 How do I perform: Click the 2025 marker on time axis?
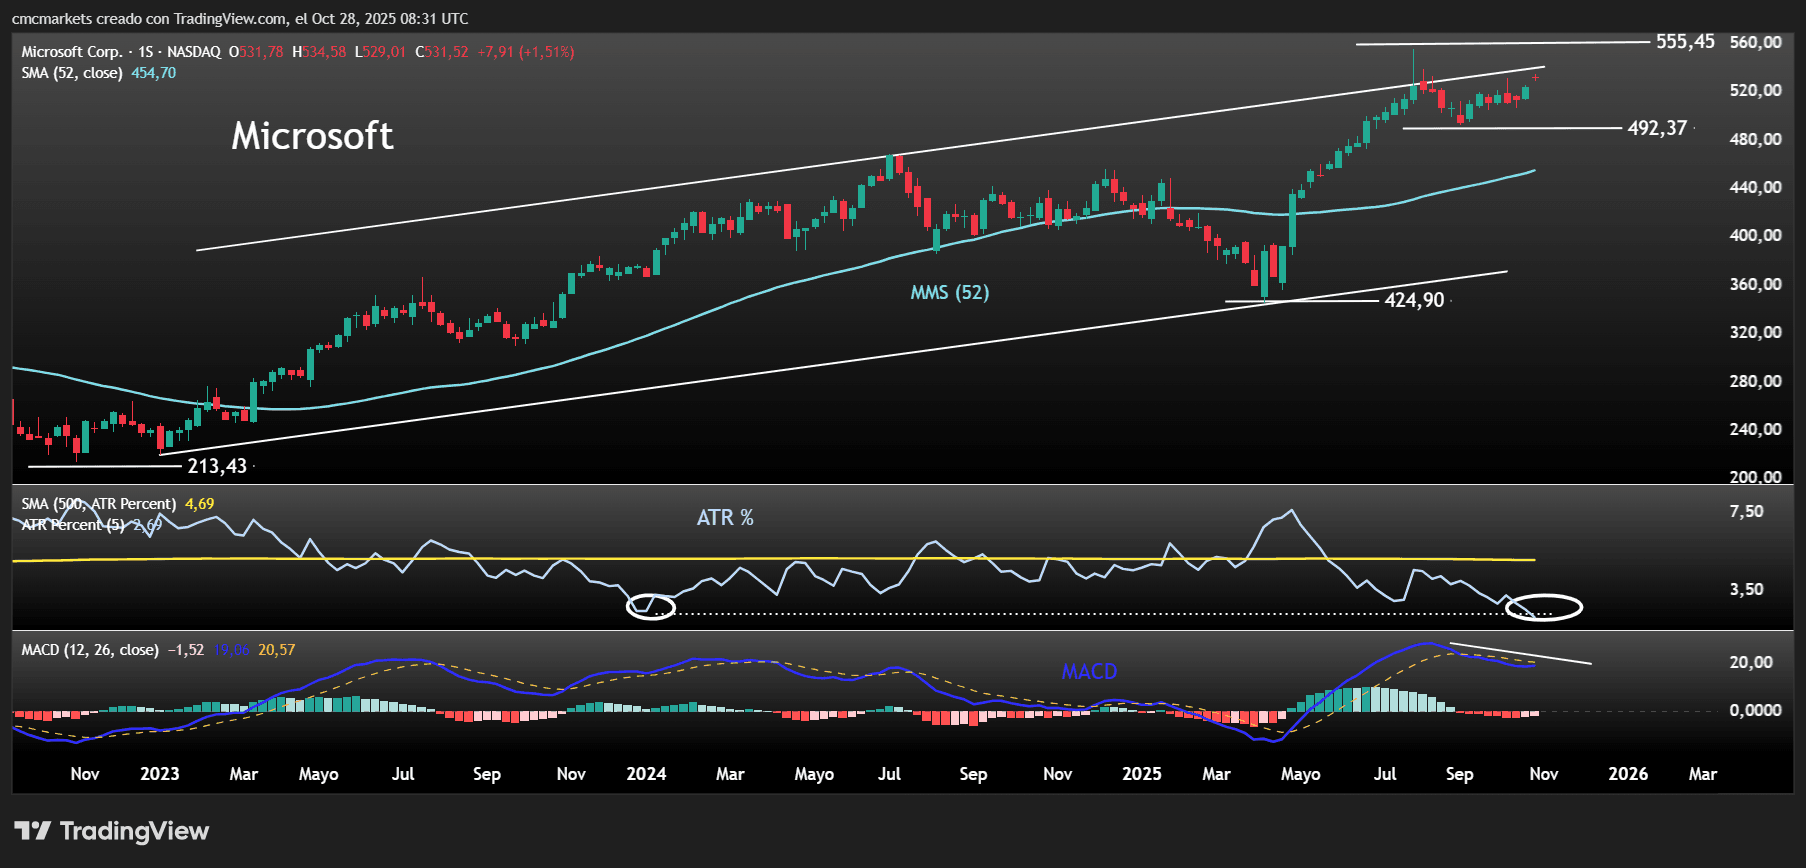(1141, 774)
